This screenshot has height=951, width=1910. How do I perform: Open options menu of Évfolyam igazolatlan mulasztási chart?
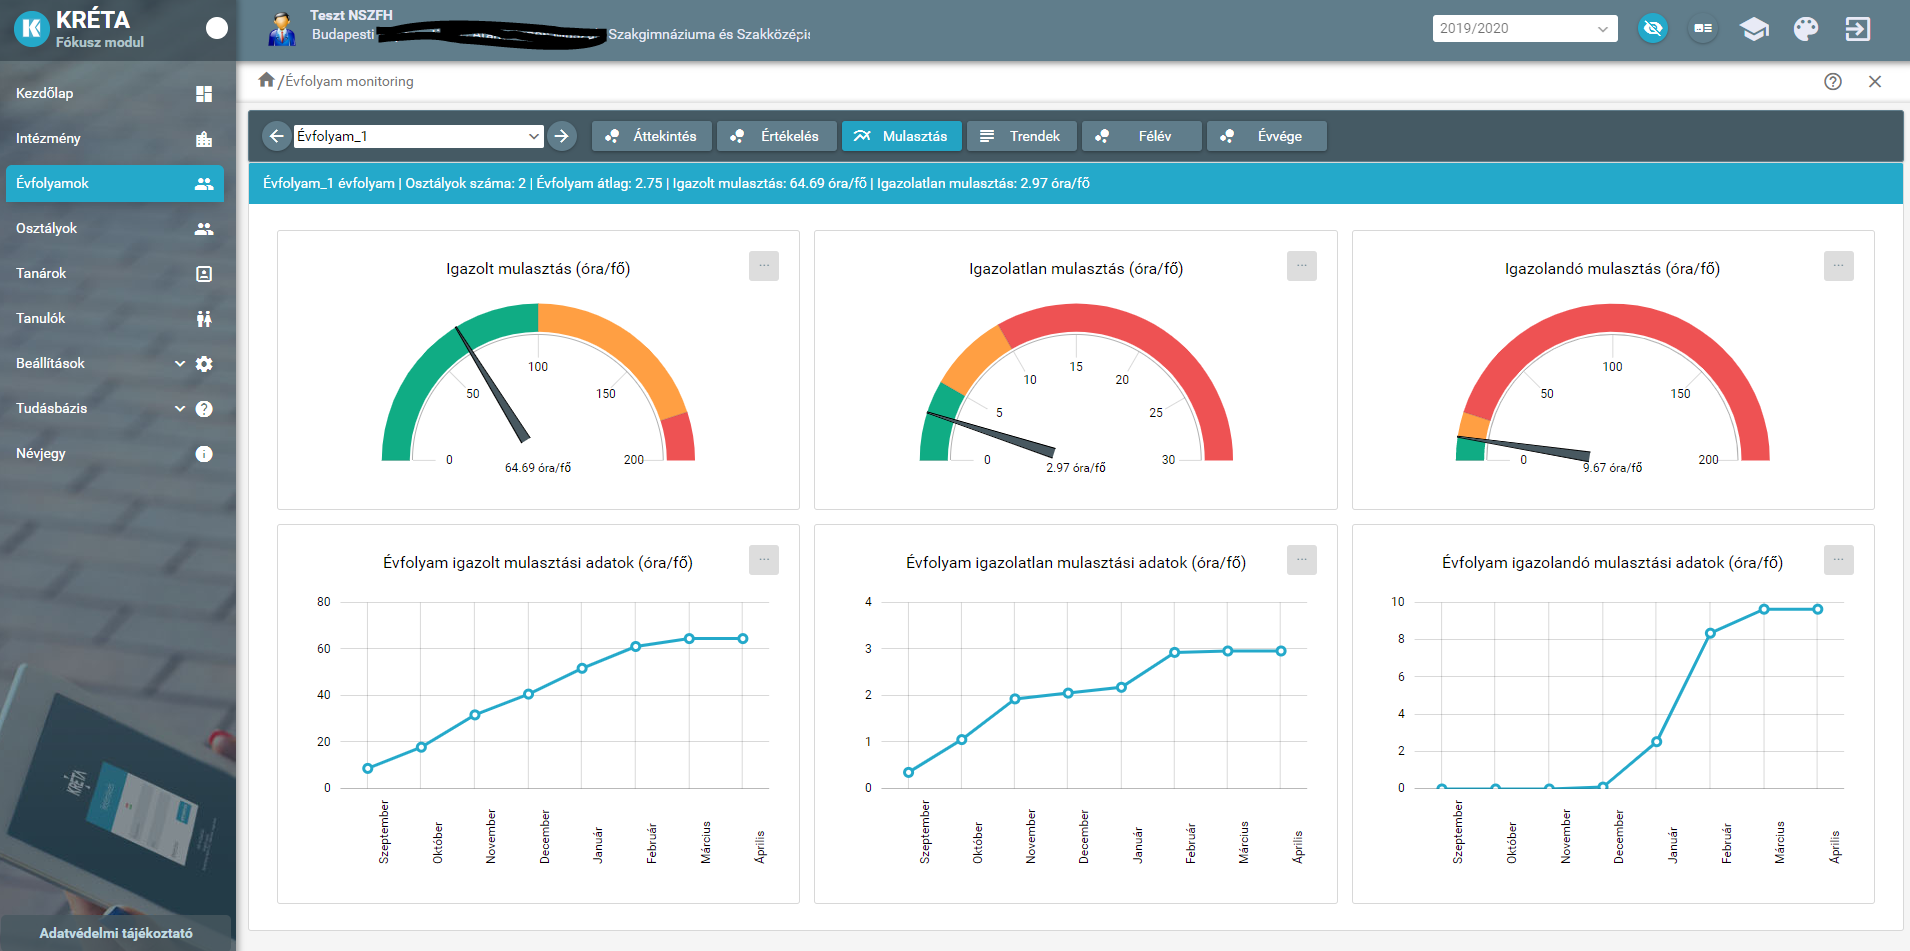(1302, 560)
